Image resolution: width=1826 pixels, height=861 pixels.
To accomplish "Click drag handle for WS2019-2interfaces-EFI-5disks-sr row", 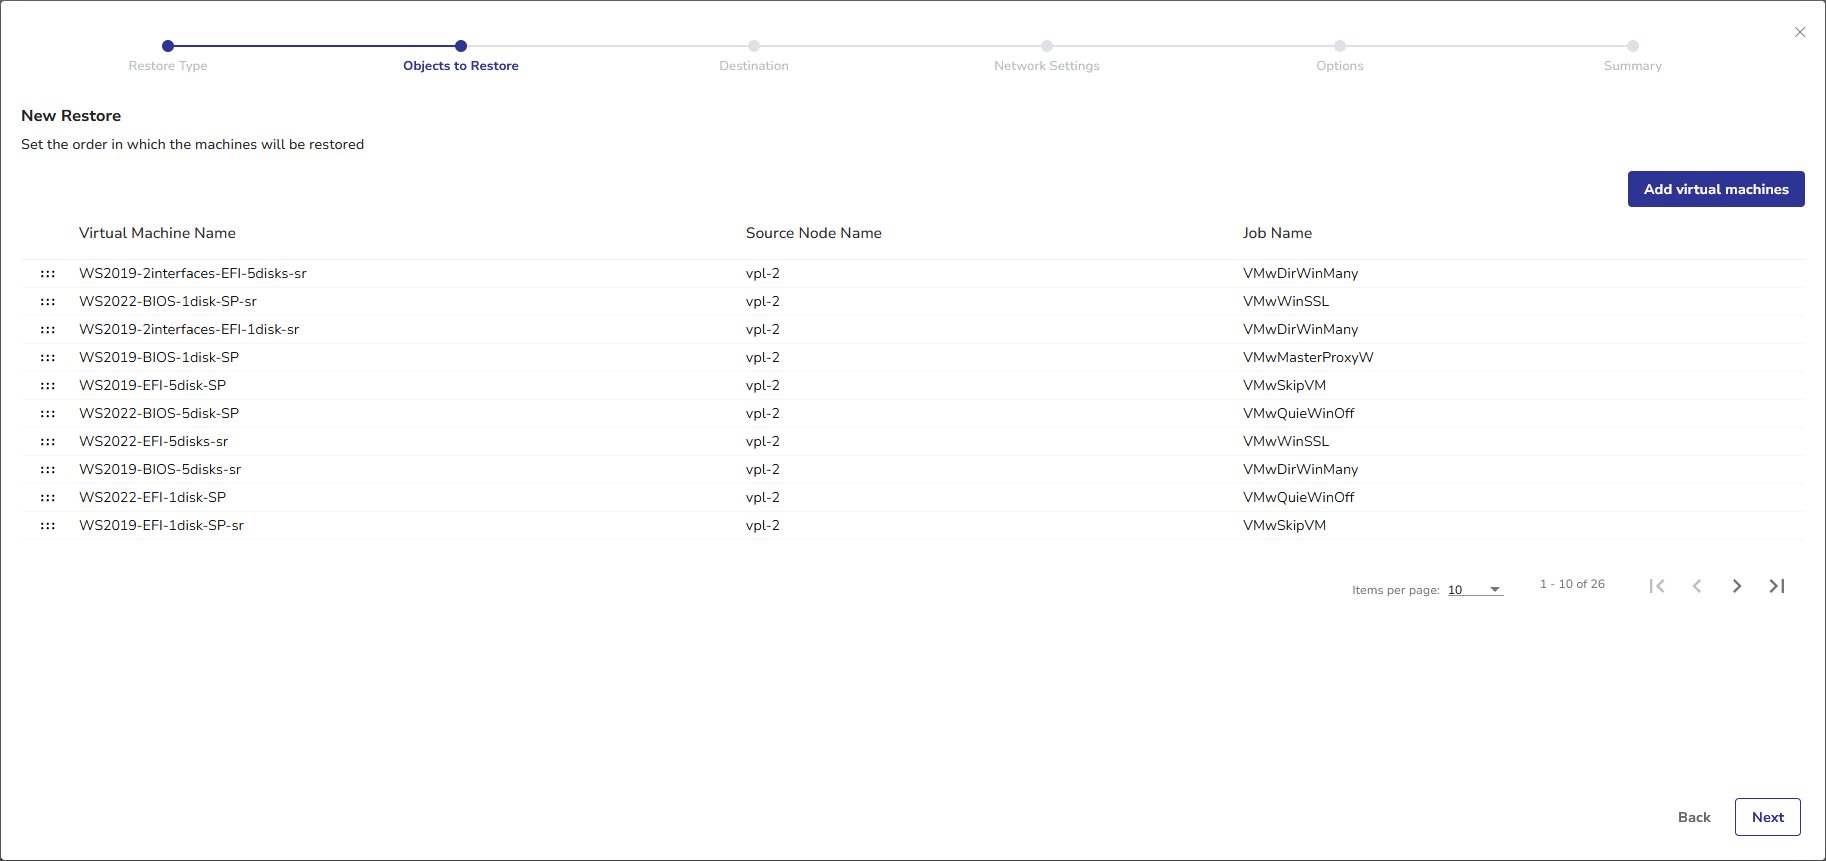I will click(x=48, y=274).
